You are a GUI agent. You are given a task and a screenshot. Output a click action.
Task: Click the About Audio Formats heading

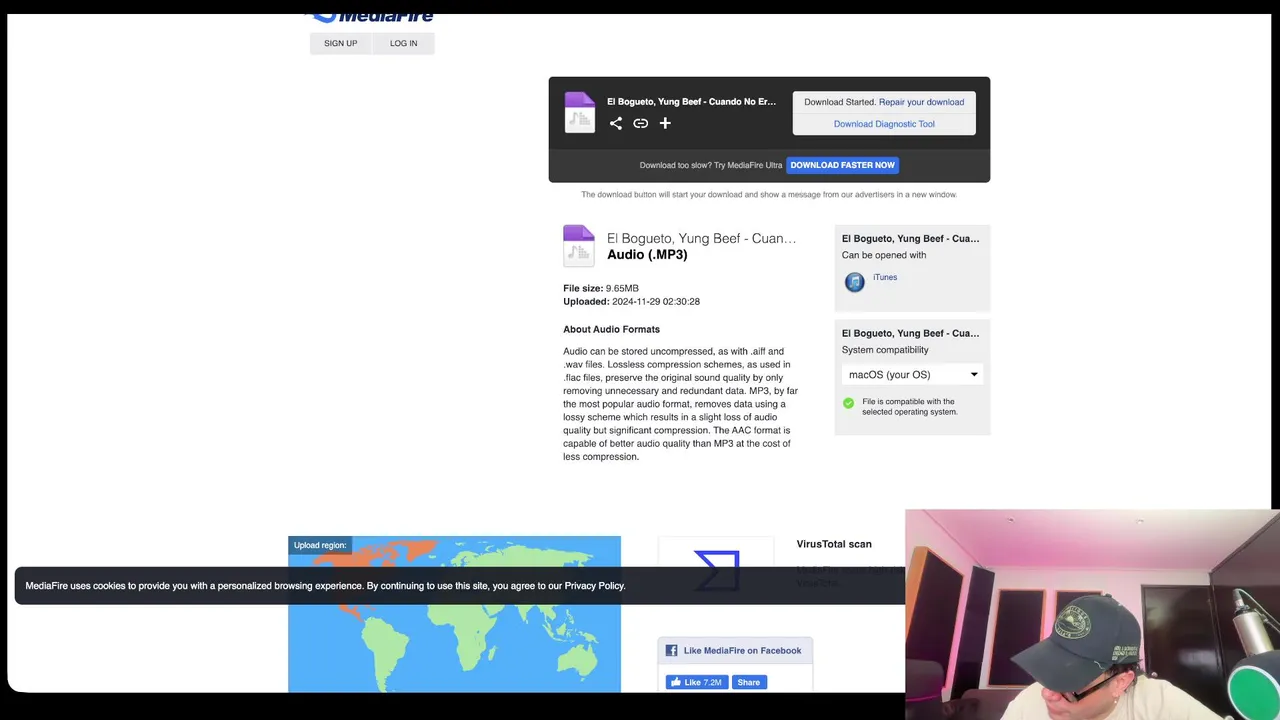click(611, 329)
